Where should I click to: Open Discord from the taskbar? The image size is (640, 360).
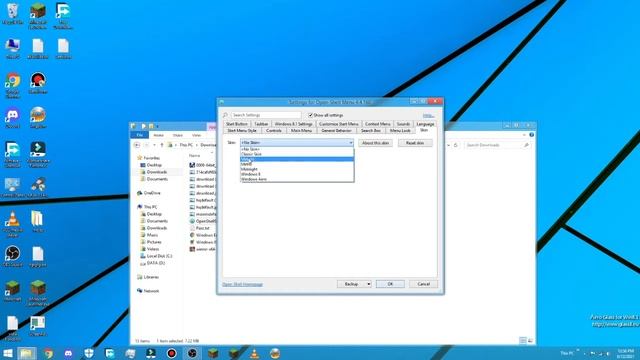pos(68,353)
